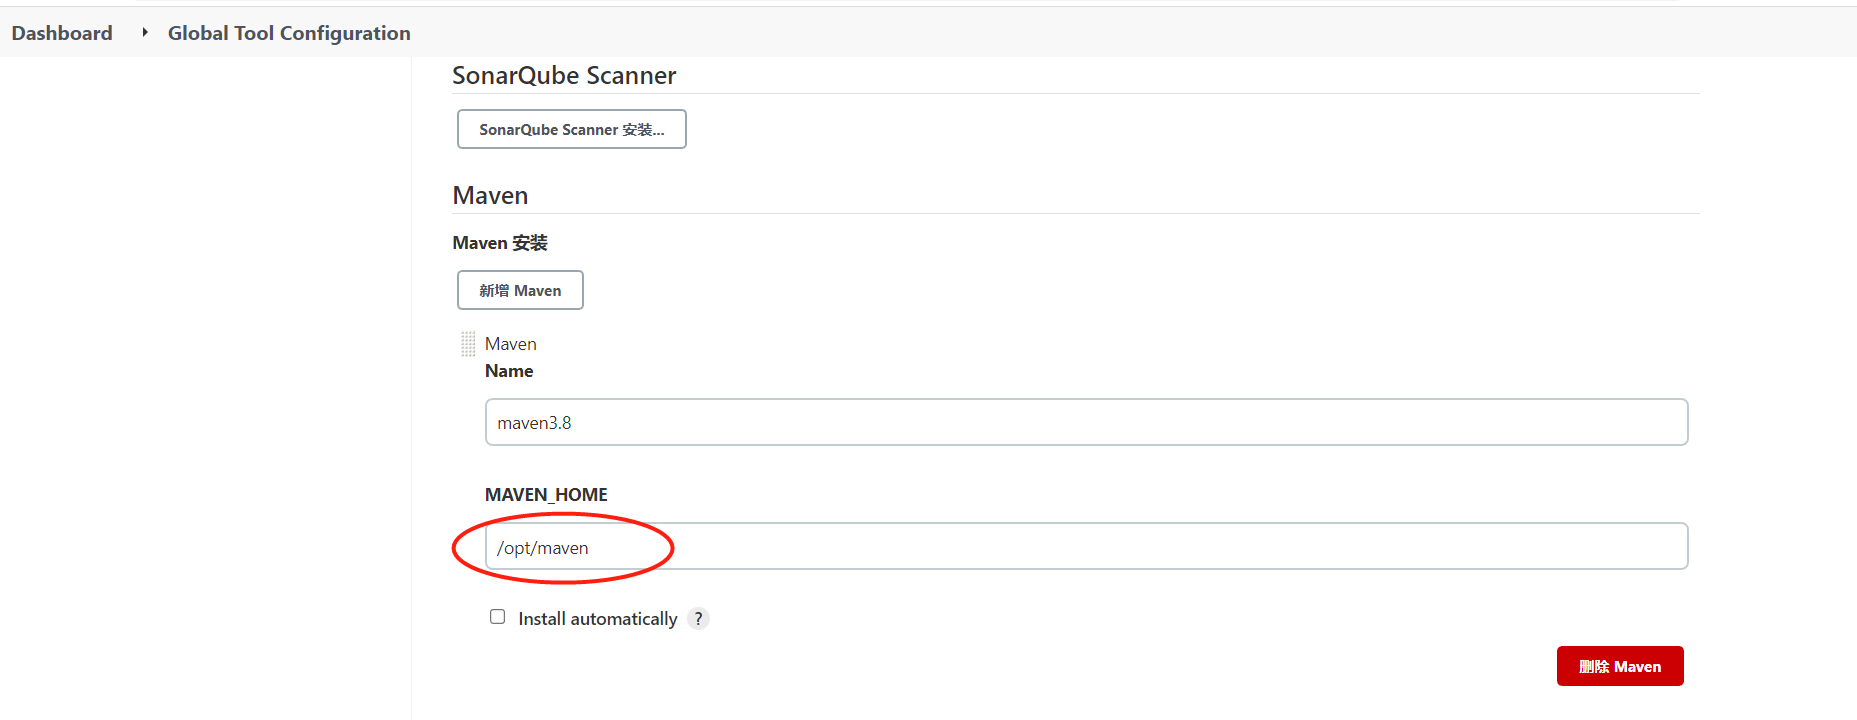This screenshot has width=1857, height=720.
Task: Click the divider line under Maven heading
Action: pyautogui.click(x=1075, y=214)
